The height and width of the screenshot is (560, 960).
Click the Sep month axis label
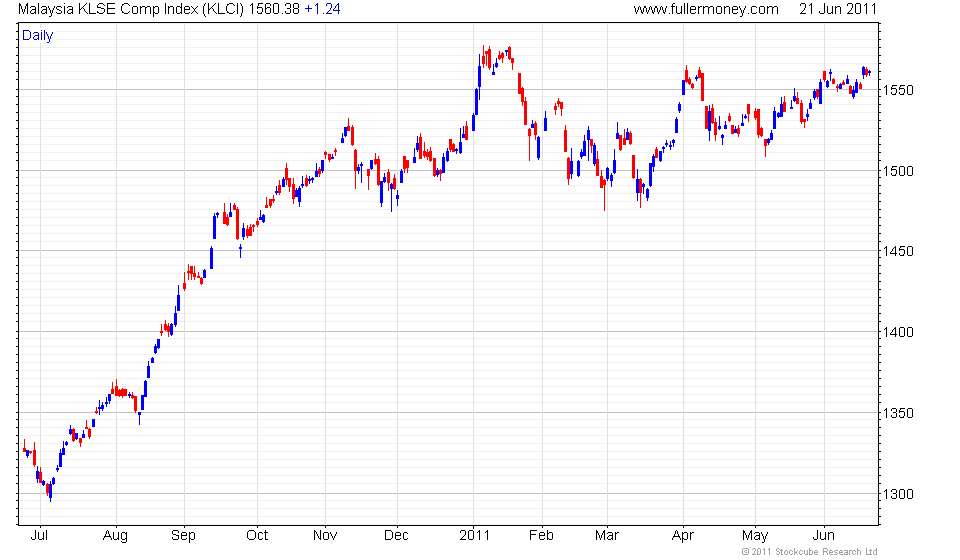click(x=183, y=536)
